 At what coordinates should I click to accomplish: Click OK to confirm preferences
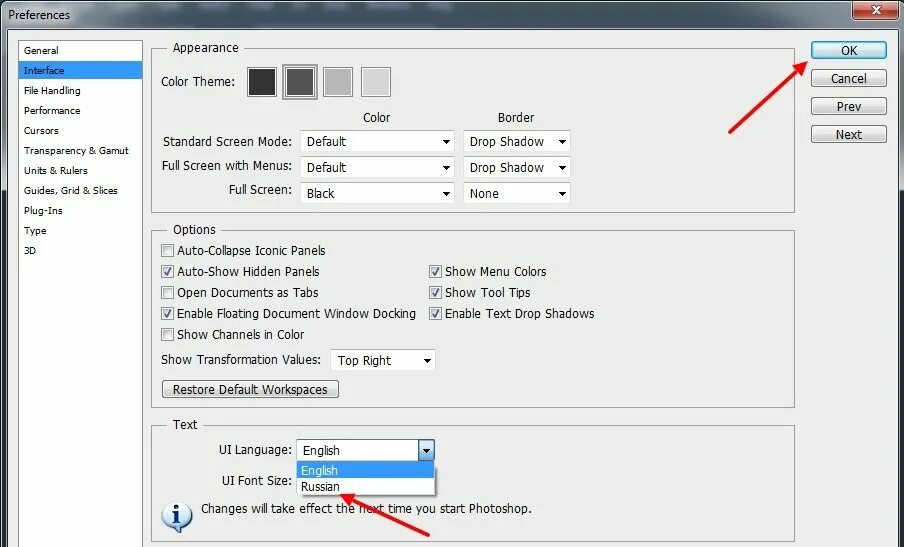tap(849, 50)
